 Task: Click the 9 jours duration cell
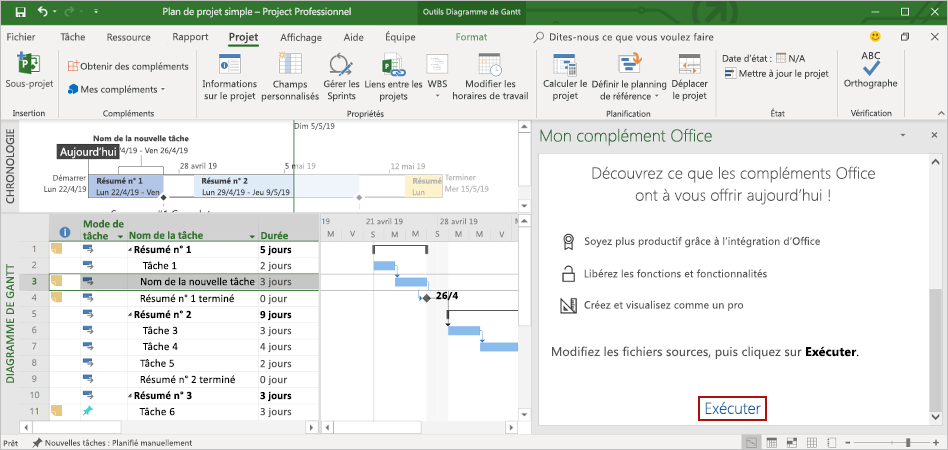288,315
